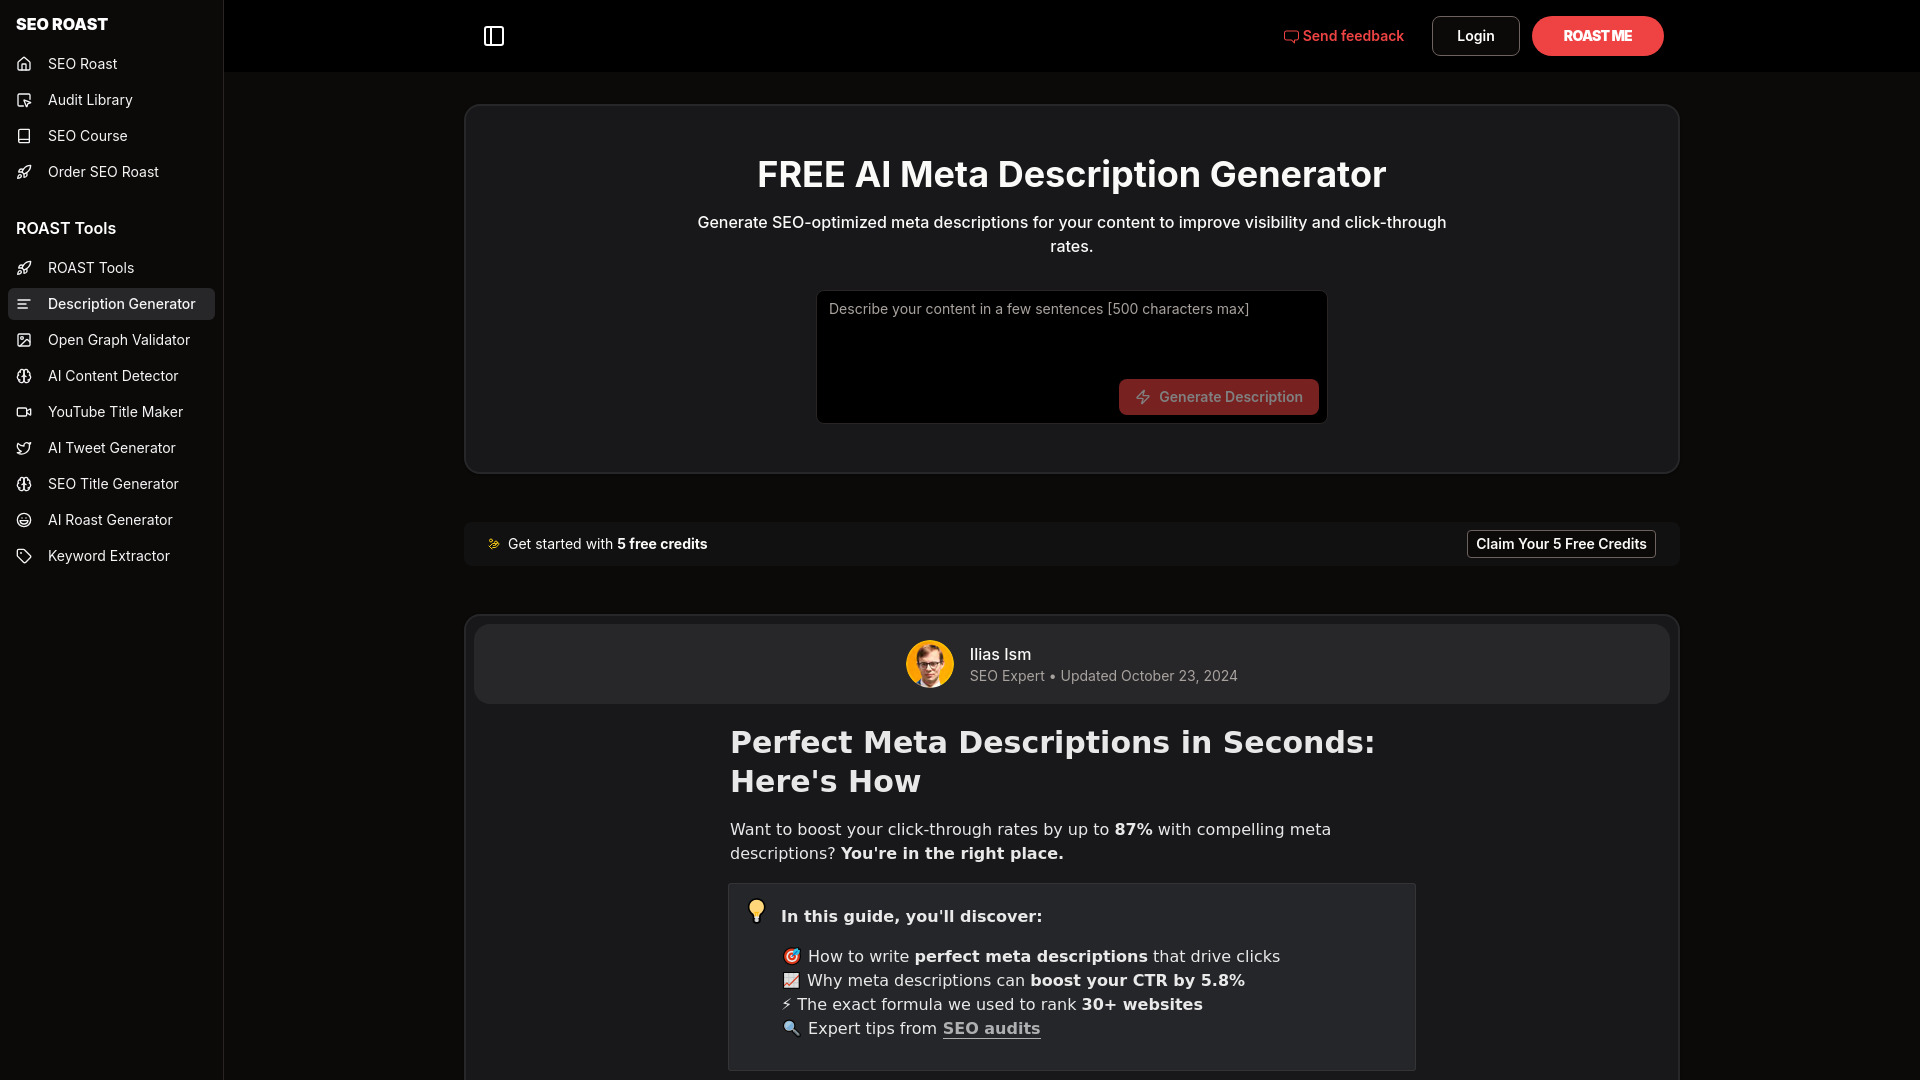The image size is (1920, 1080).
Task: Click the SEO audits hyperlink
Action: (x=992, y=1029)
